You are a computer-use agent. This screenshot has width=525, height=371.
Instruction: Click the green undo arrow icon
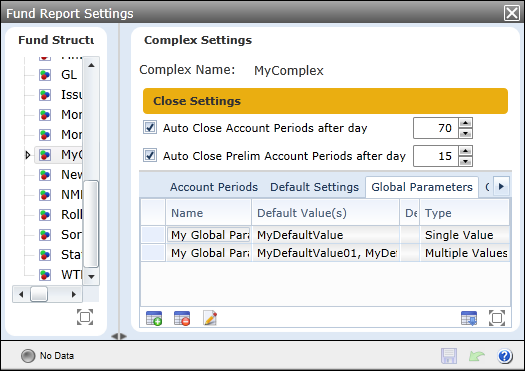coord(477,356)
